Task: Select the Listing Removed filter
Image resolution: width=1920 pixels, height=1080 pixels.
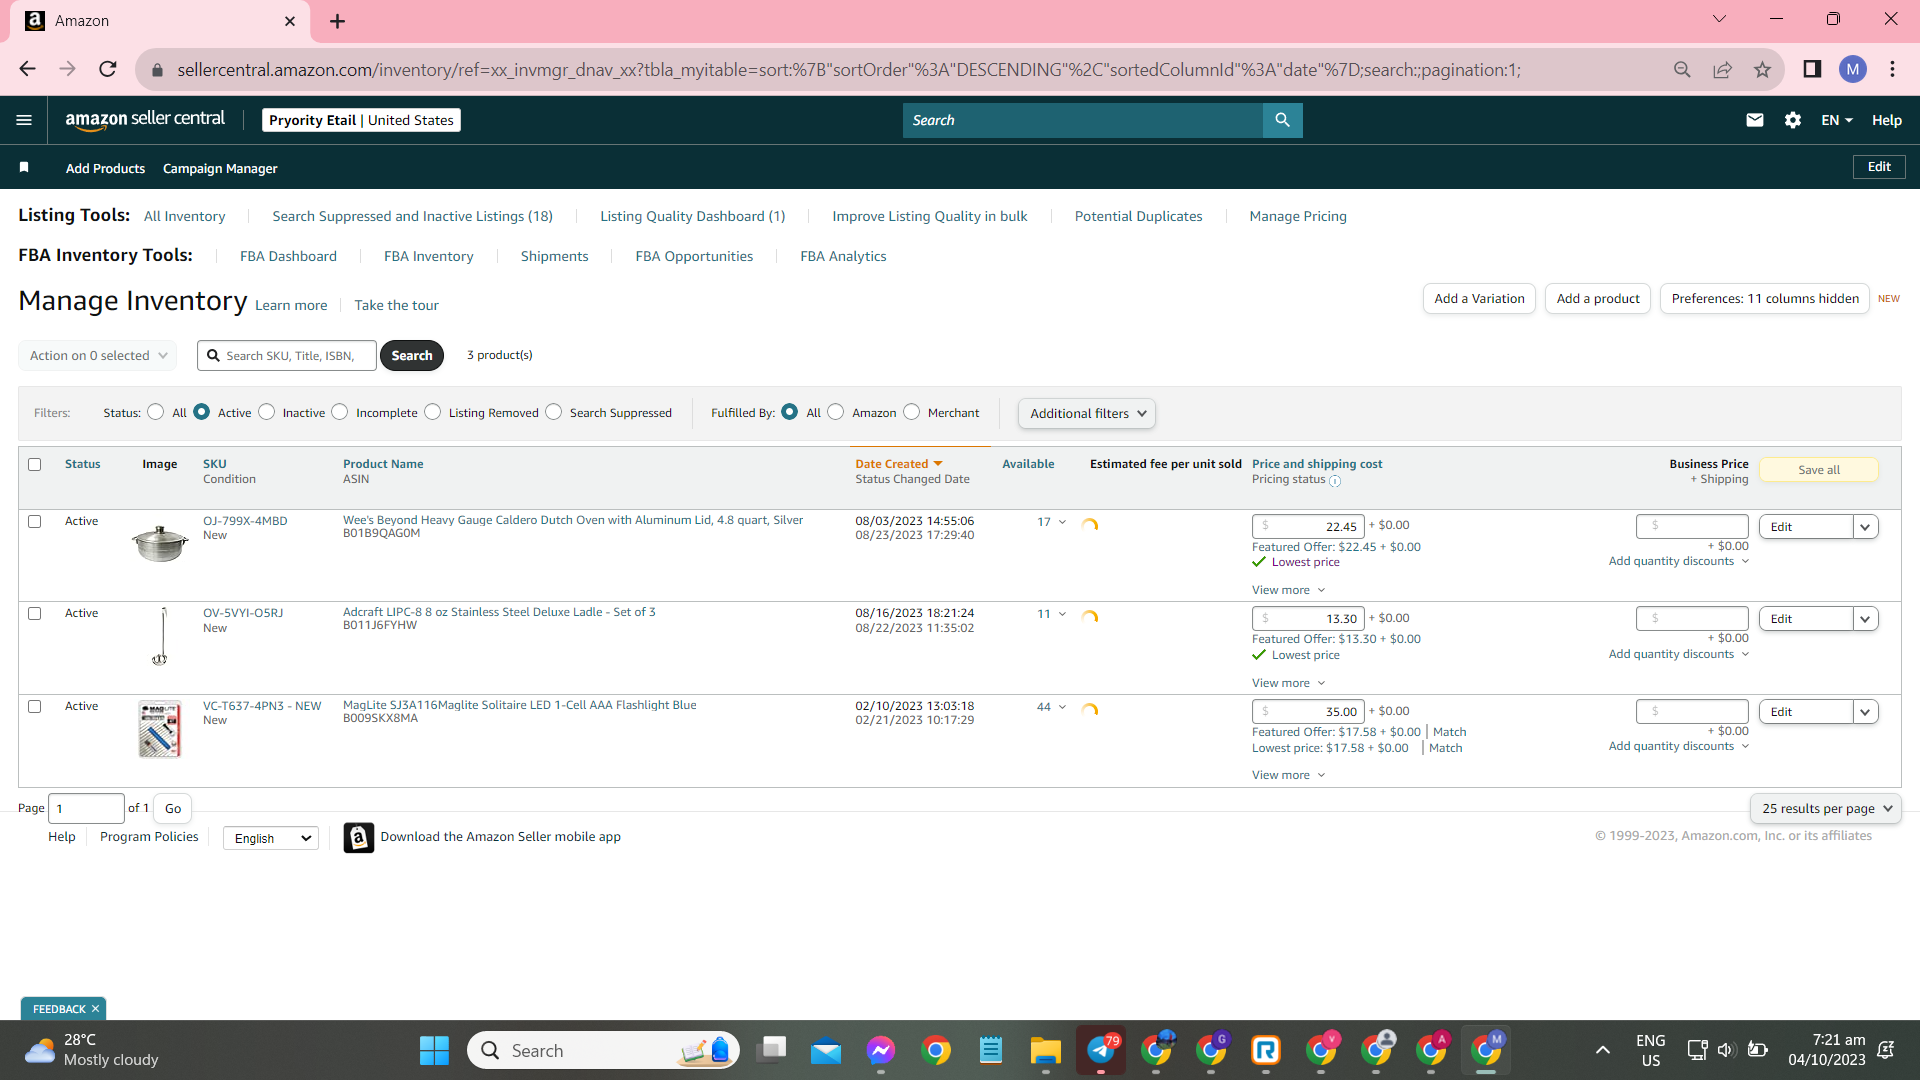Action: 433,412
